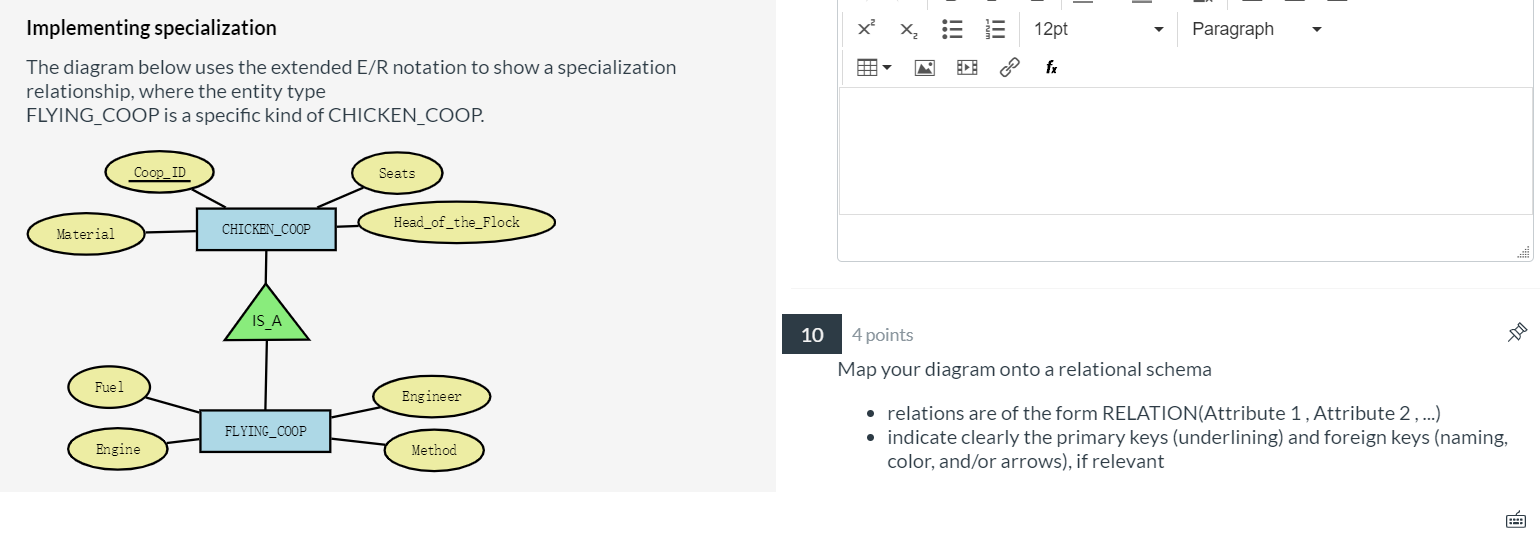Image resolution: width=1540 pixels, height=538 pixels.
Task: Insert an image via toolbar
Action: click(x=925, y=67)
